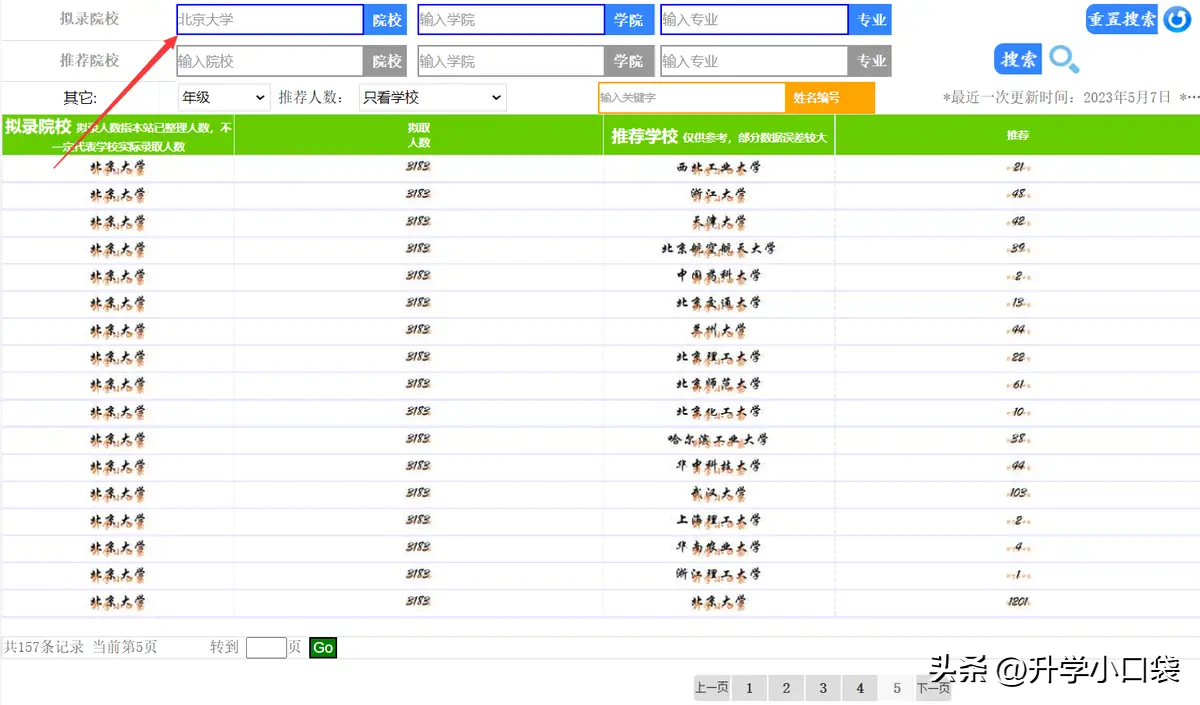Click the 拟录院校 column header
The height and width of the screenshot is (705, 1200).
coord(118,135)
